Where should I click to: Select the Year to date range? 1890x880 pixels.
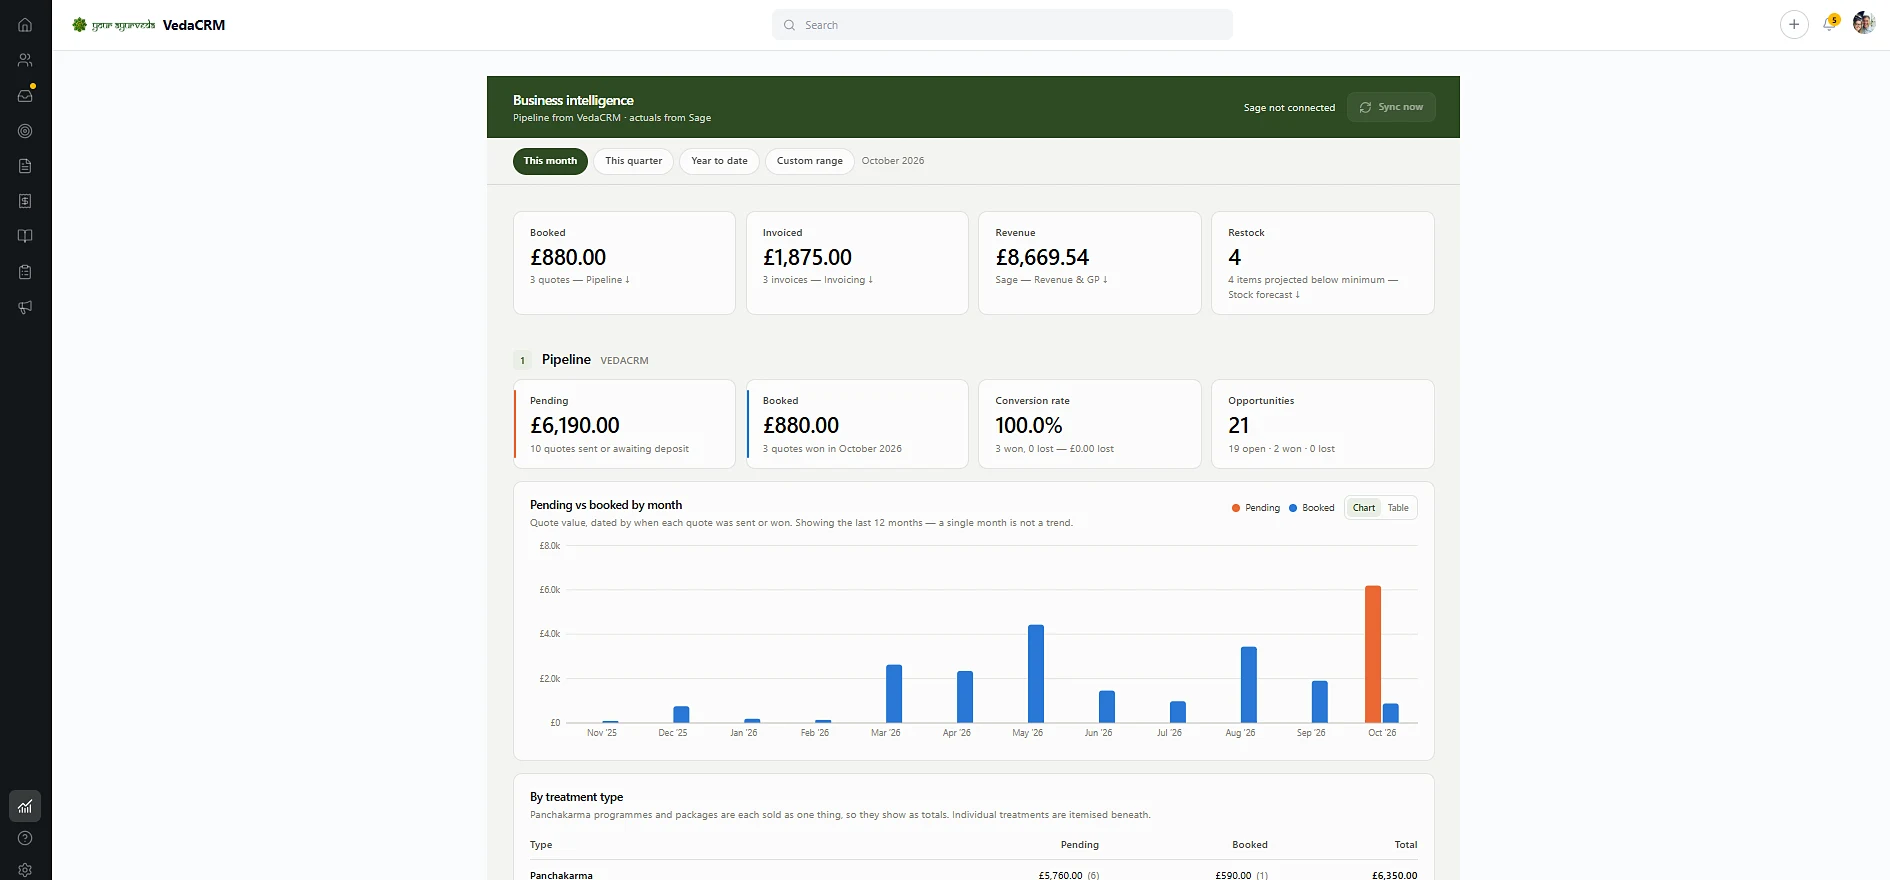click(x=719, y=161)
